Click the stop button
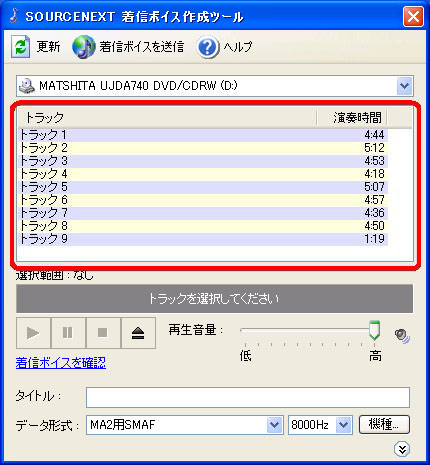Image resolution: width=430 pixels, height=465 pixels. point(103,333)
